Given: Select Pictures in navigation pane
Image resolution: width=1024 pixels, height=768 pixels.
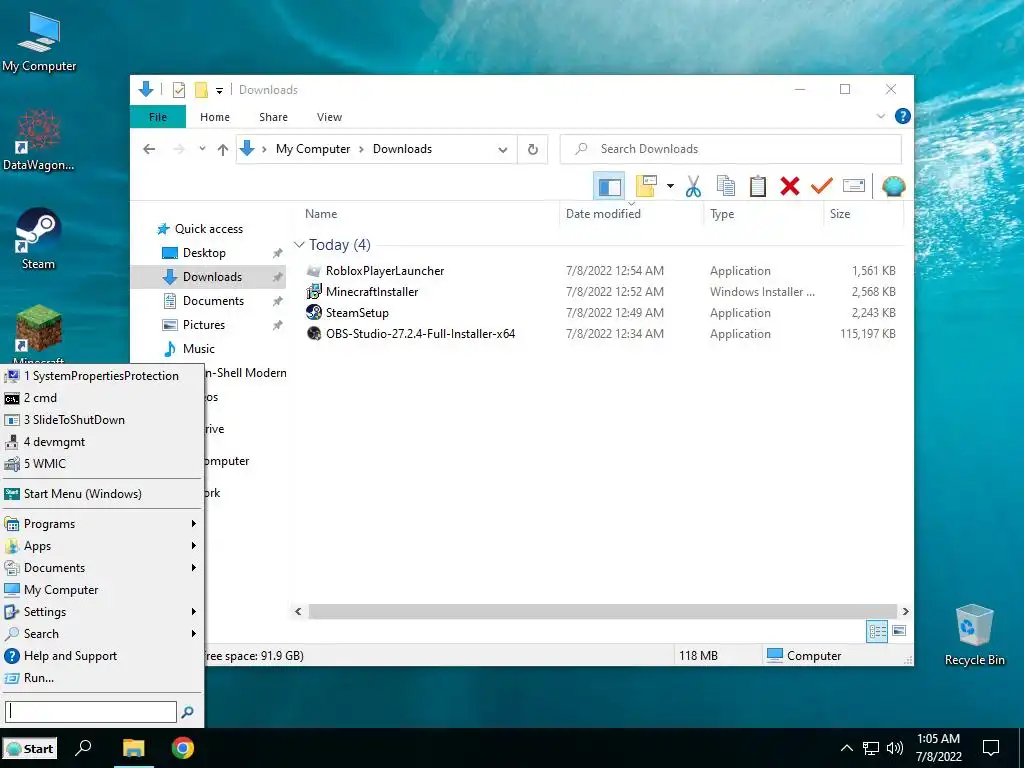Looking at the screenshot, I should point(203,325).
